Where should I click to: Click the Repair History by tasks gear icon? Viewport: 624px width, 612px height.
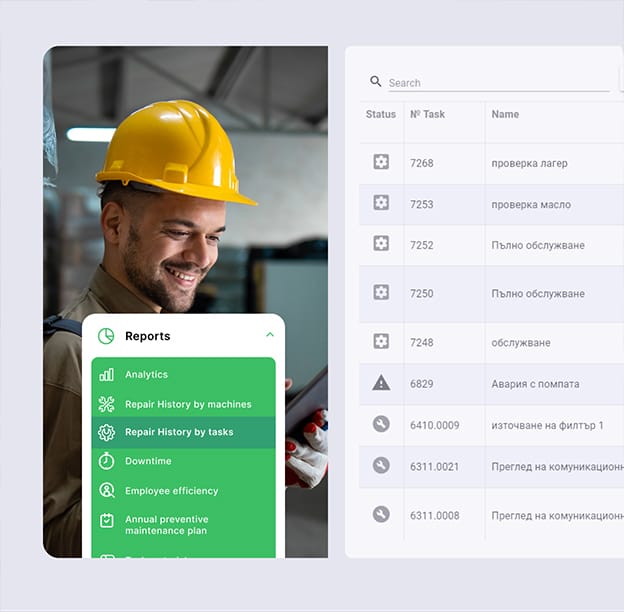coord(106,433)
